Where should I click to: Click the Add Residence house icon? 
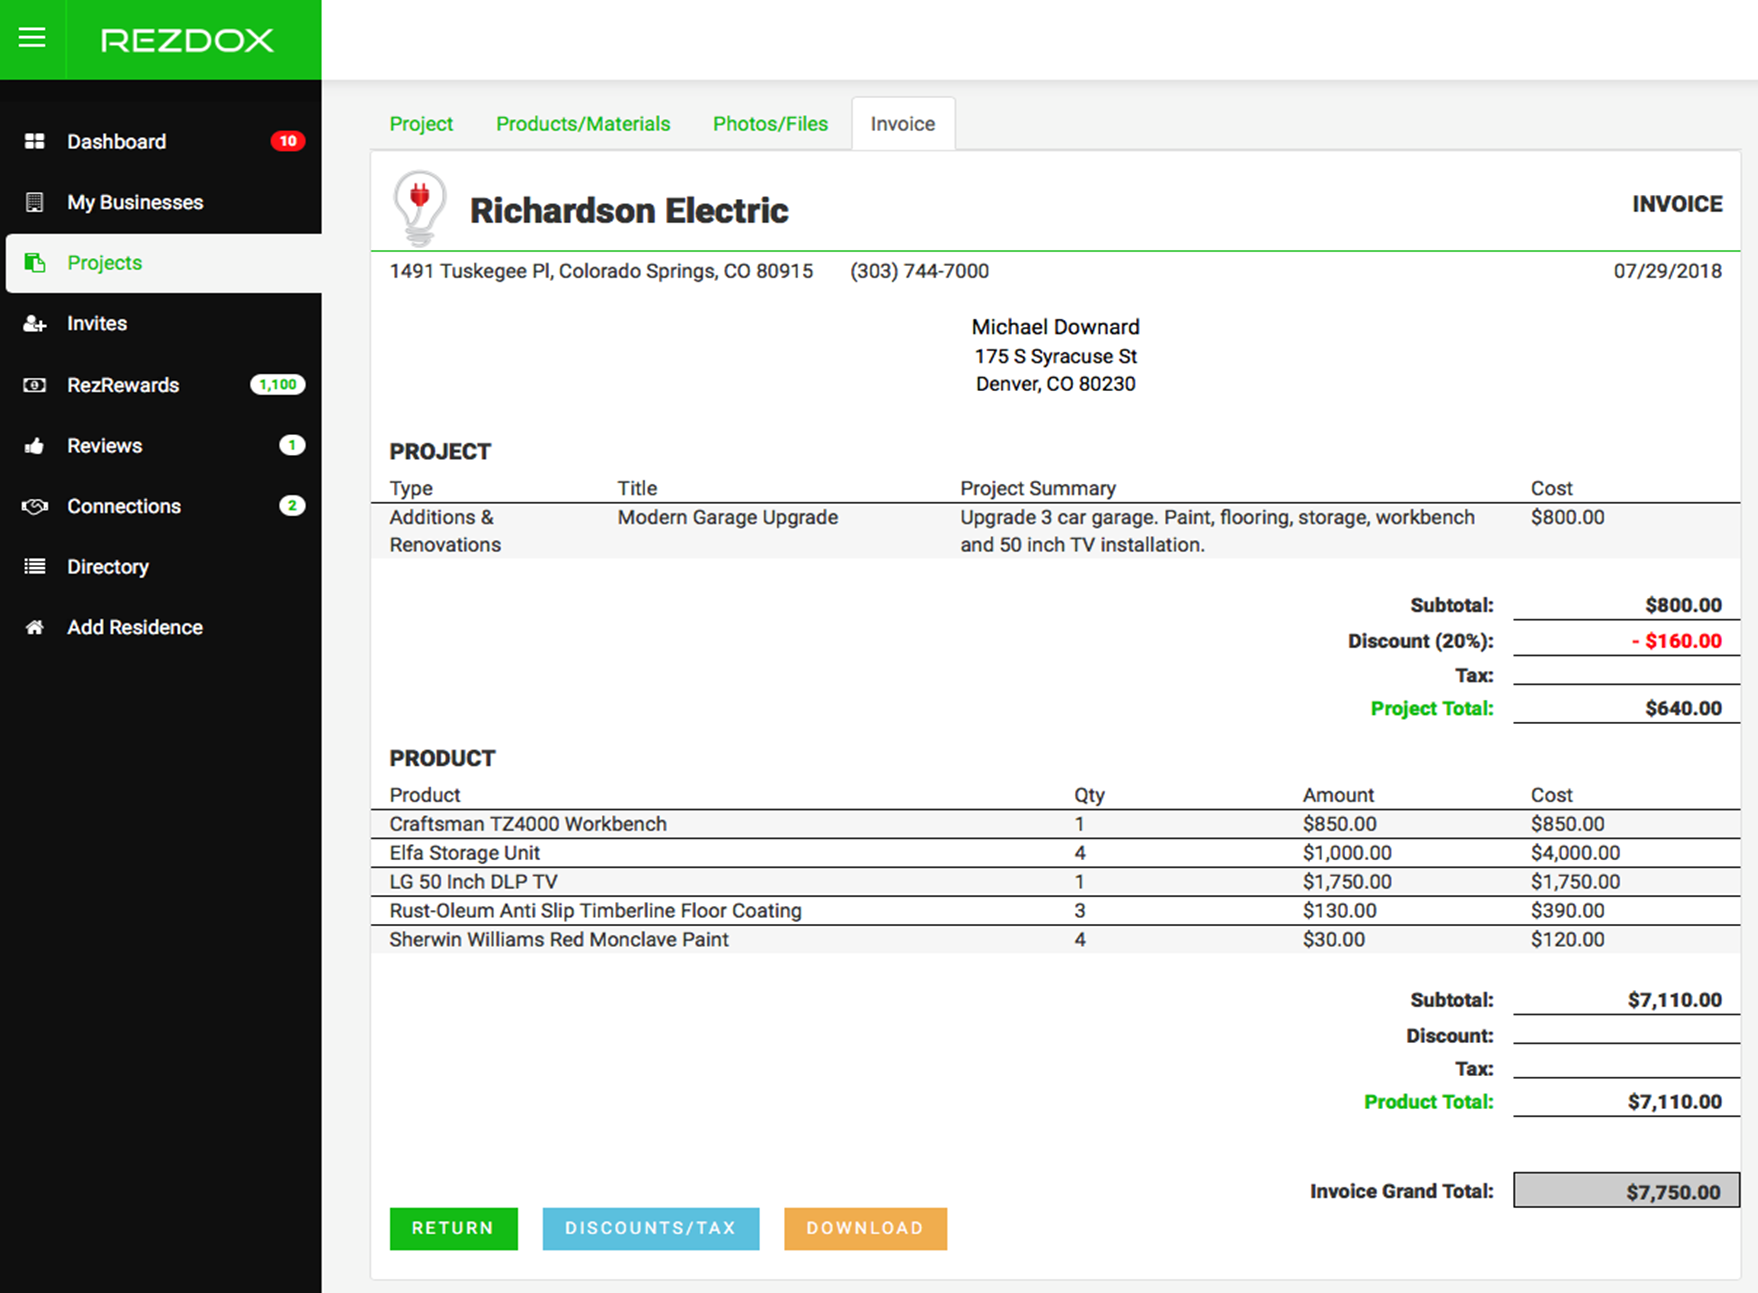click(35, 627)
